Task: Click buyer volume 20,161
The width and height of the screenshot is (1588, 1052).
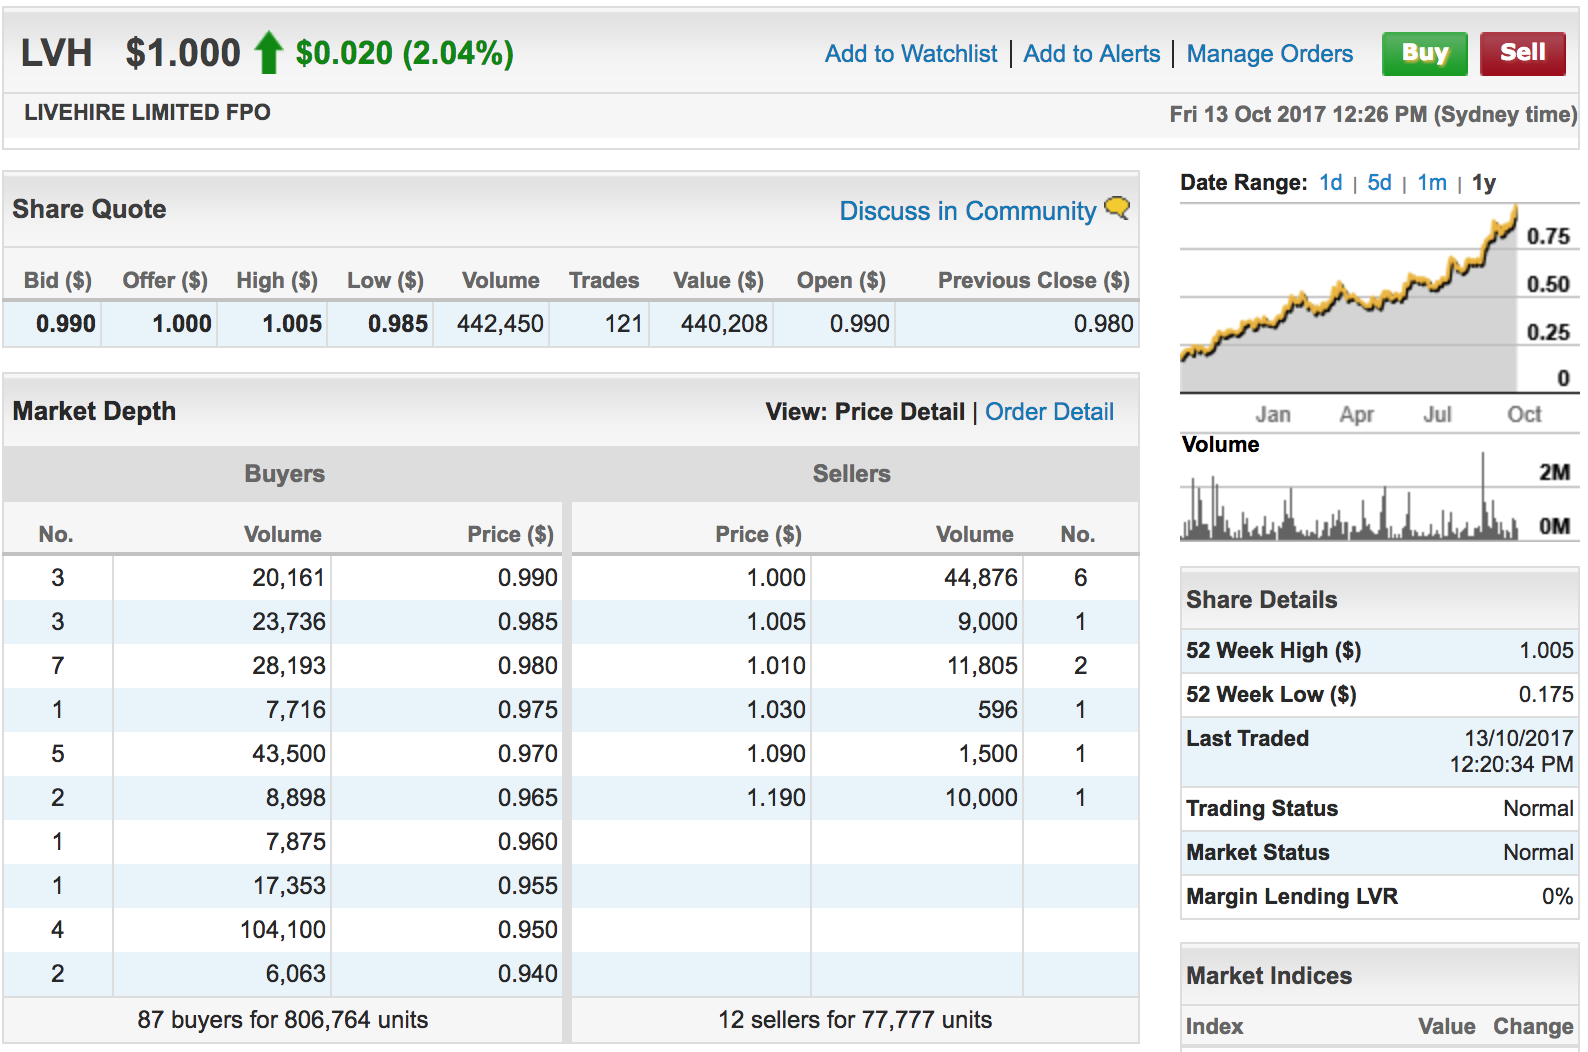Action: click(289, 578)
